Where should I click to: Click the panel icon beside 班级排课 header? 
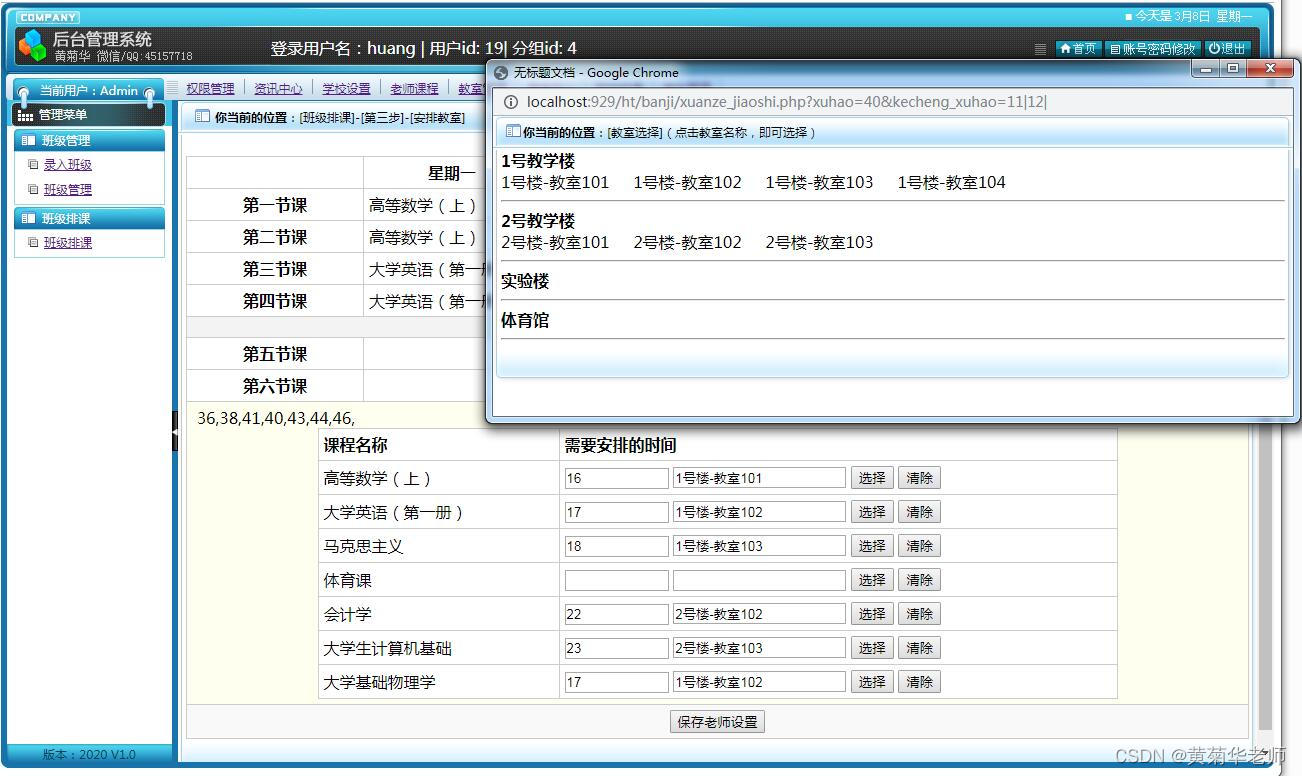point(28,218)
